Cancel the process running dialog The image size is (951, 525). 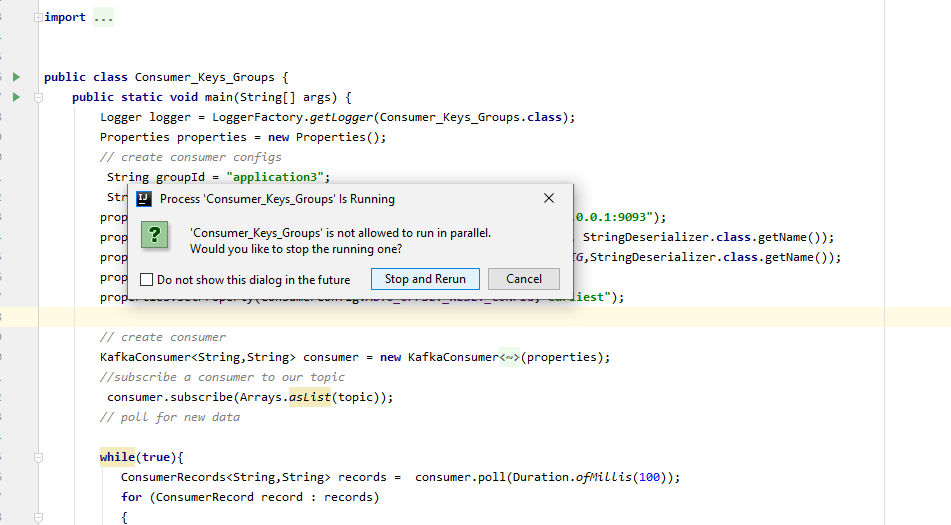(x=523, y=279)
